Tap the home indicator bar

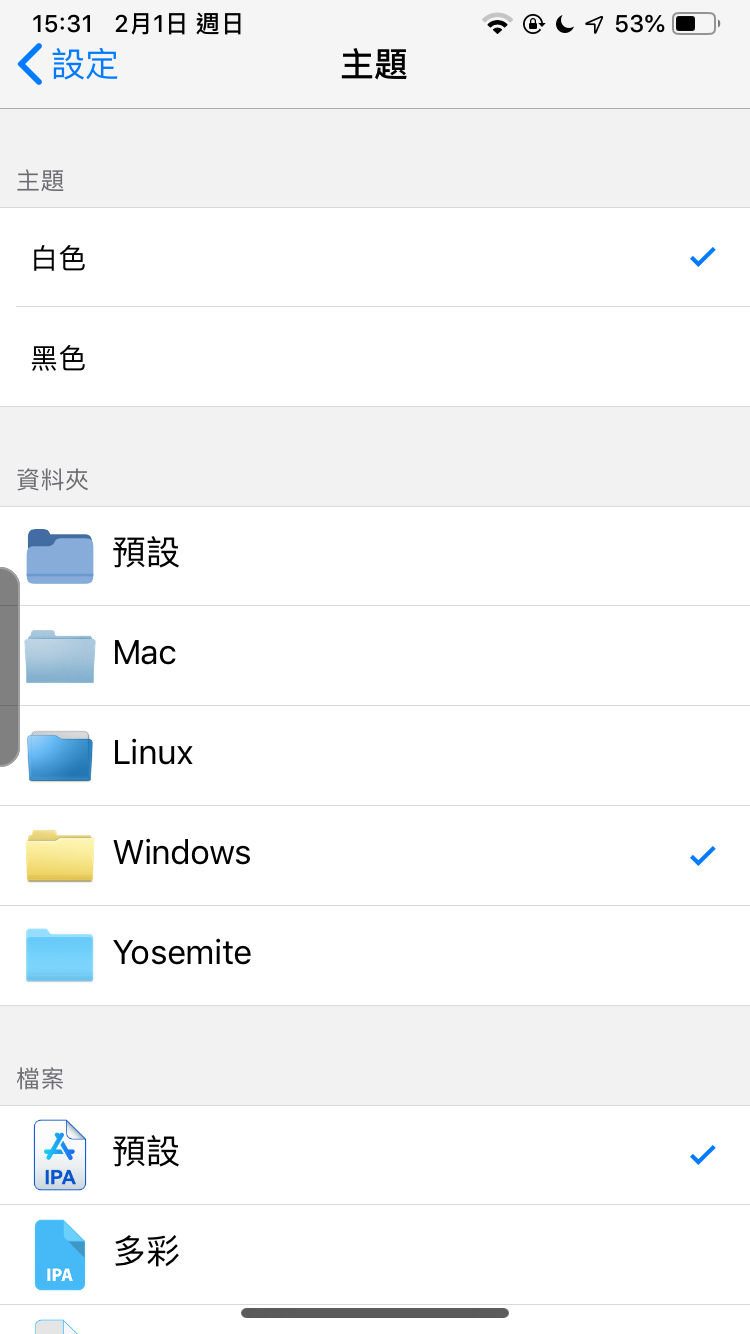[375, 1313]
